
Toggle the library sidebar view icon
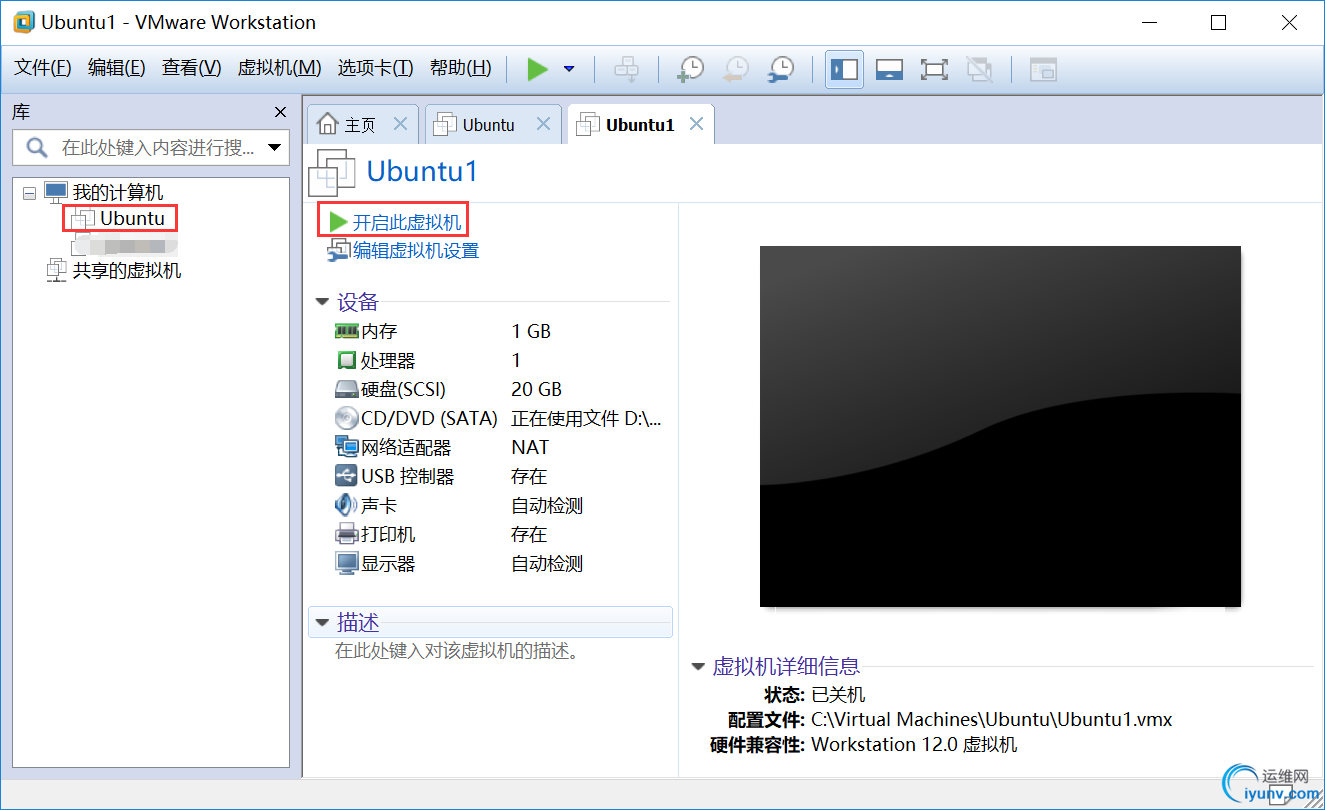click(844, 69)
